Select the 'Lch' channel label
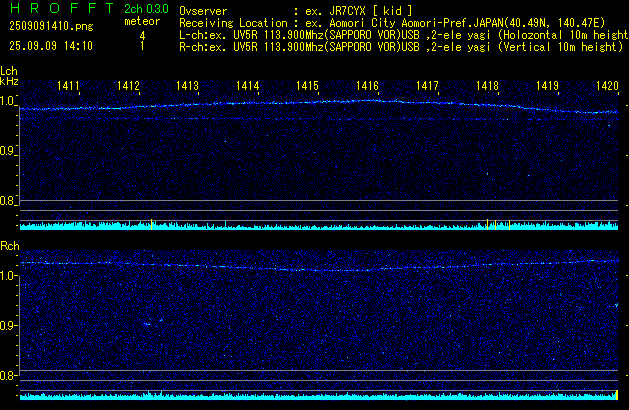 [x=9, y=71]
